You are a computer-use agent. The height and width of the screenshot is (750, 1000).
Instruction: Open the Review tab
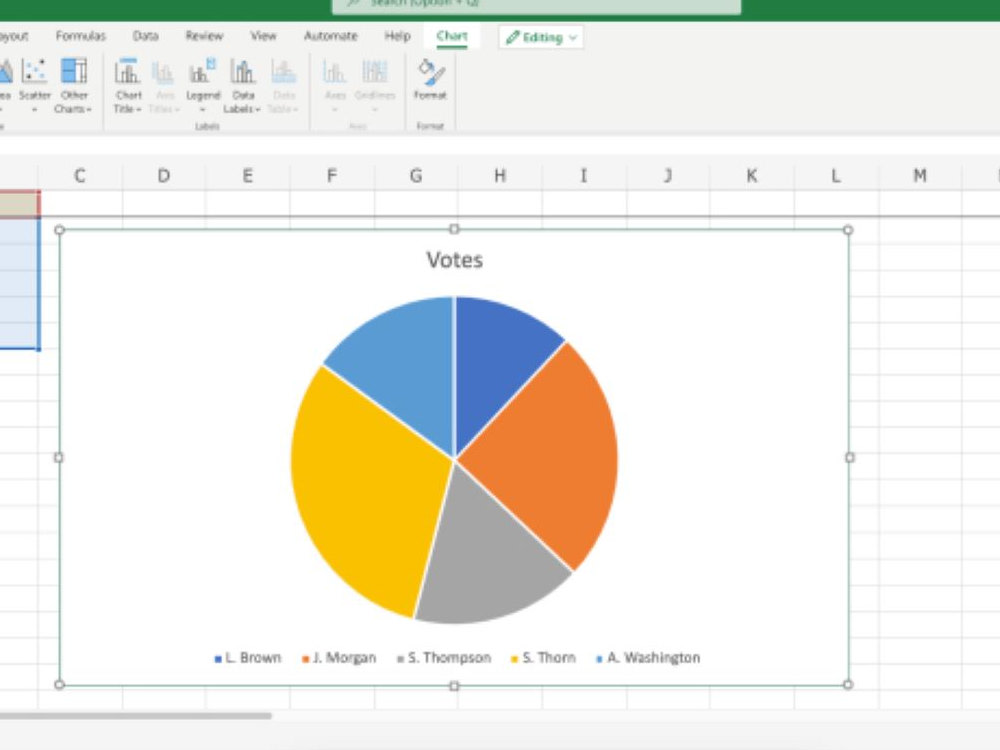[x=204, y=36]
